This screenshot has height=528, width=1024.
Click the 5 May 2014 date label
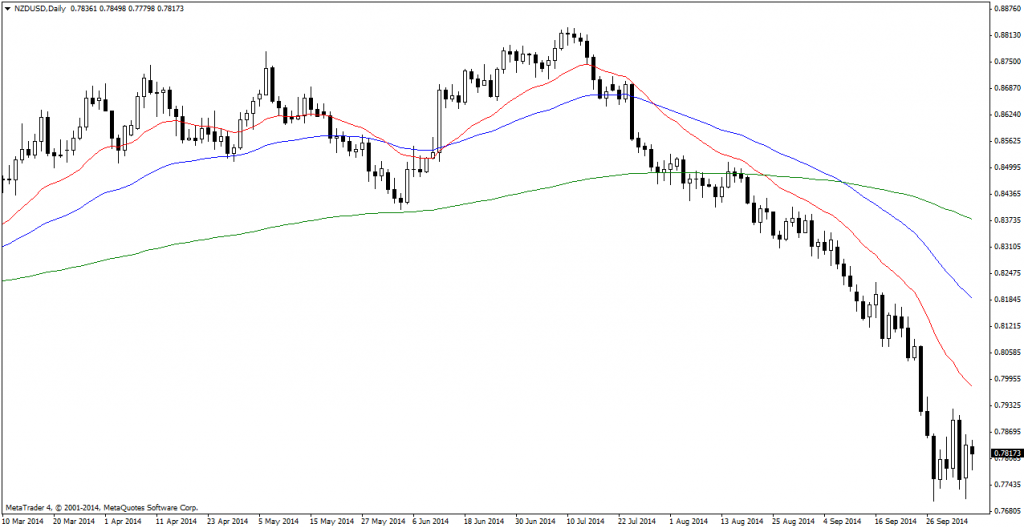[x=279, y=521]
